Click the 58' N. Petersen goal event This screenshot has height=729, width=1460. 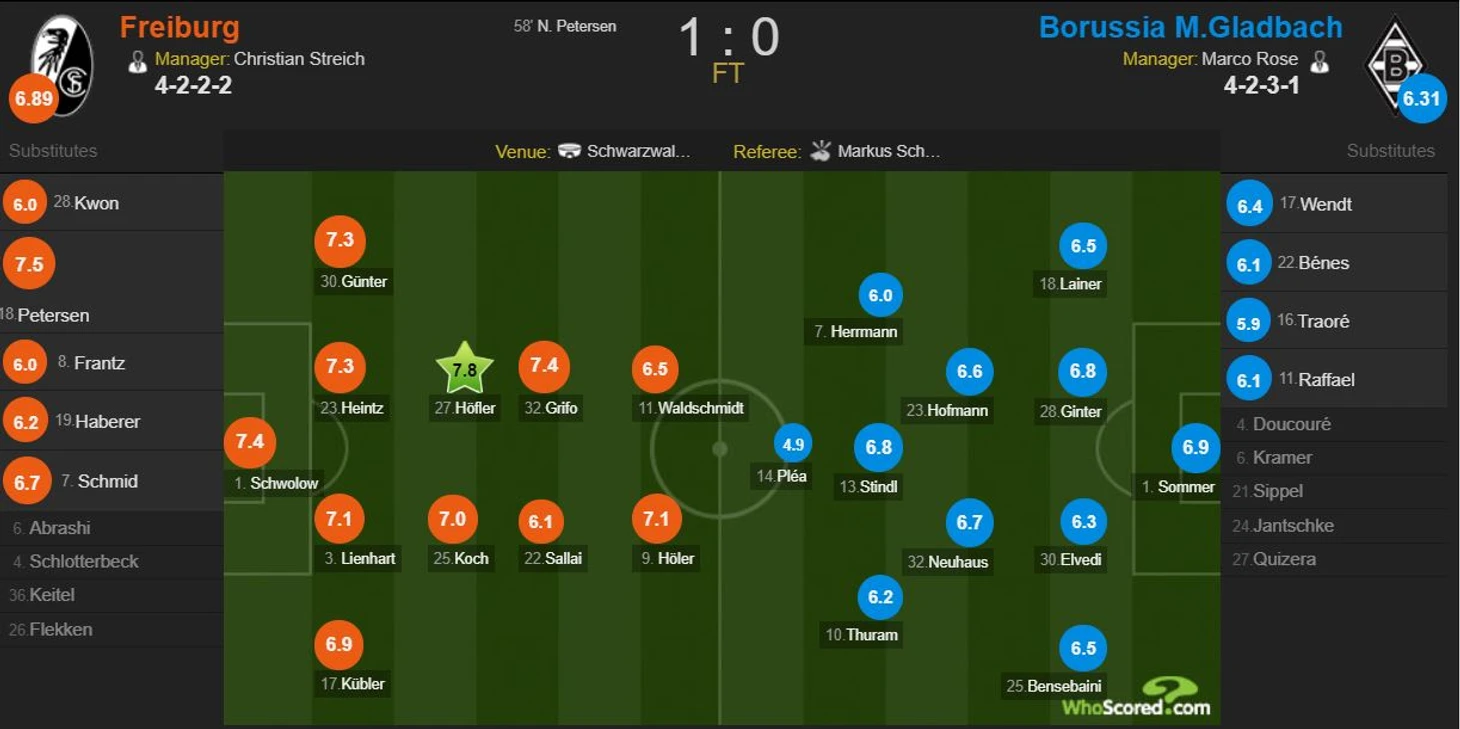pyautogui.click(x=565, y=26)
